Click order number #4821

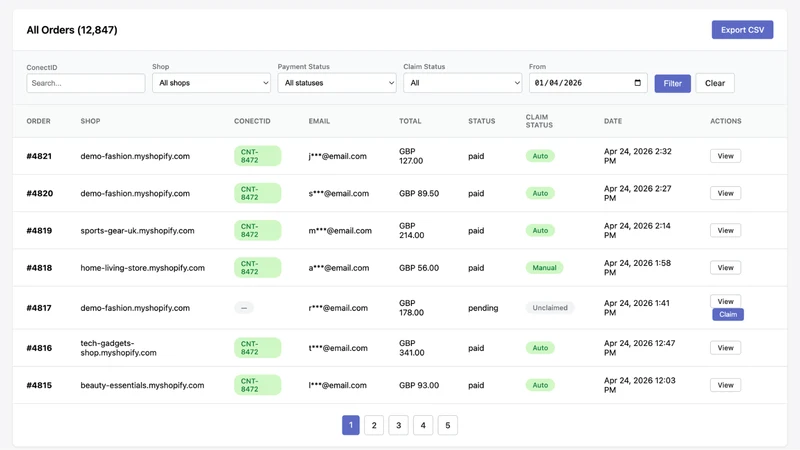[39, 156]
